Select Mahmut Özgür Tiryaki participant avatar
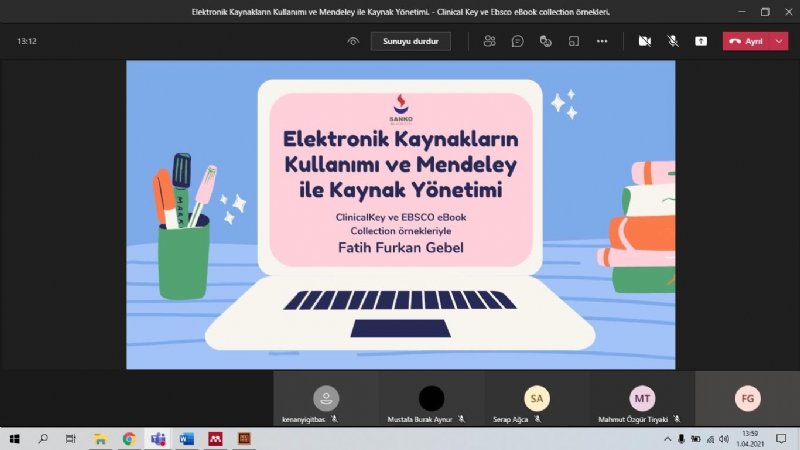The width and height of the screenshot is (800, 450). (x=642, y=398)
